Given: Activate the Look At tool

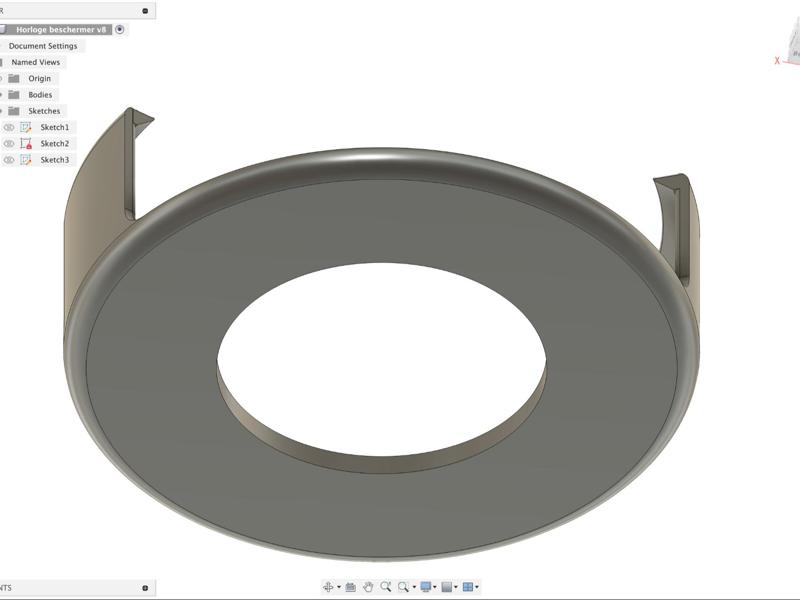Looking at the screenshot, I should pos(351,587).
